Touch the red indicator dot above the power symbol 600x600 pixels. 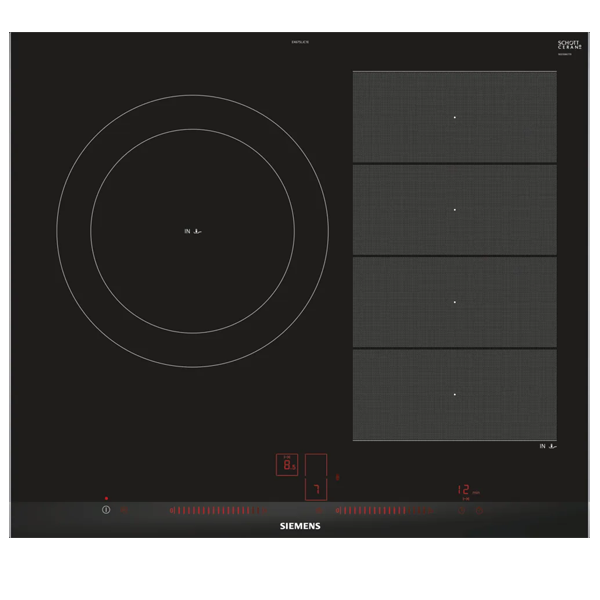(x=105, y=497)
